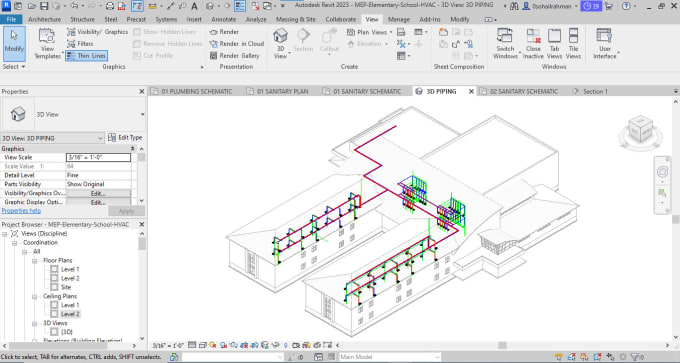Open the Main Model design options dropdown
This screenshot has width=680, height=363.
(389, 357)
